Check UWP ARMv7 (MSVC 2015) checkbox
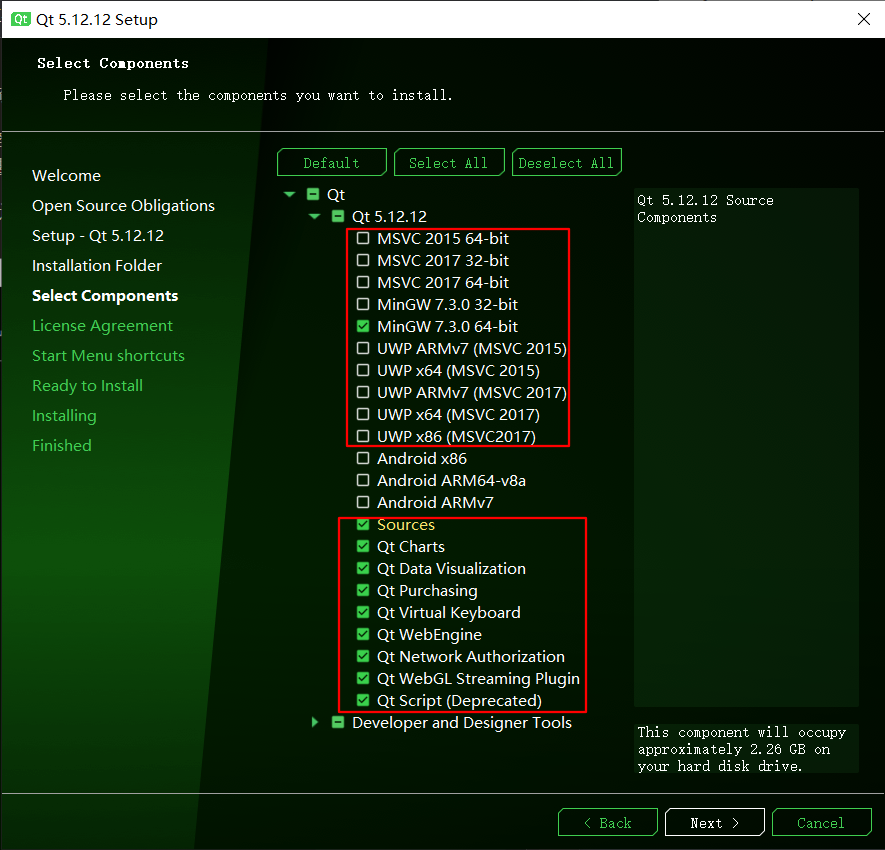The width and height of the screenshot is (885, 850). (x=363, y=348)
